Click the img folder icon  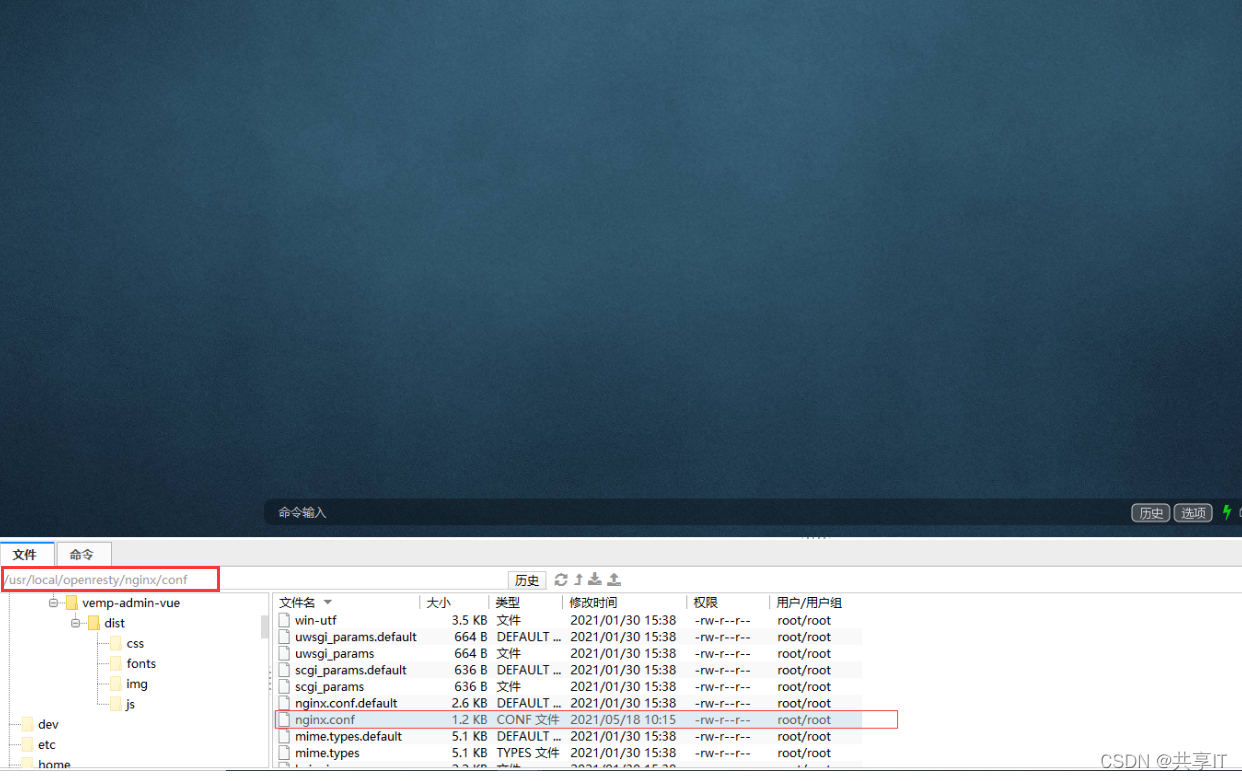click(x=116, y=684)
